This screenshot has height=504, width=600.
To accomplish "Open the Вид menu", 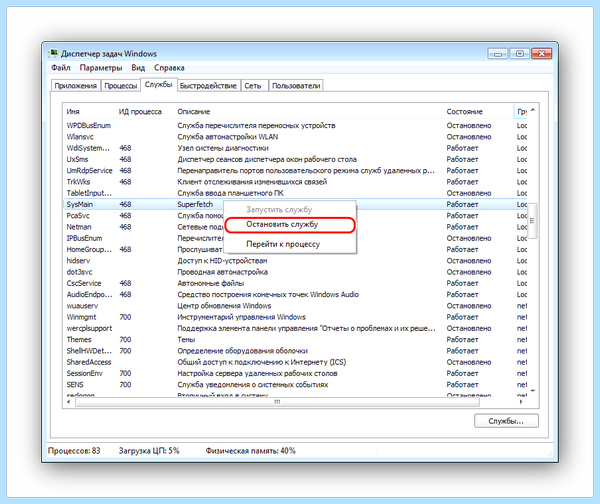I will (x=138, y=68).
